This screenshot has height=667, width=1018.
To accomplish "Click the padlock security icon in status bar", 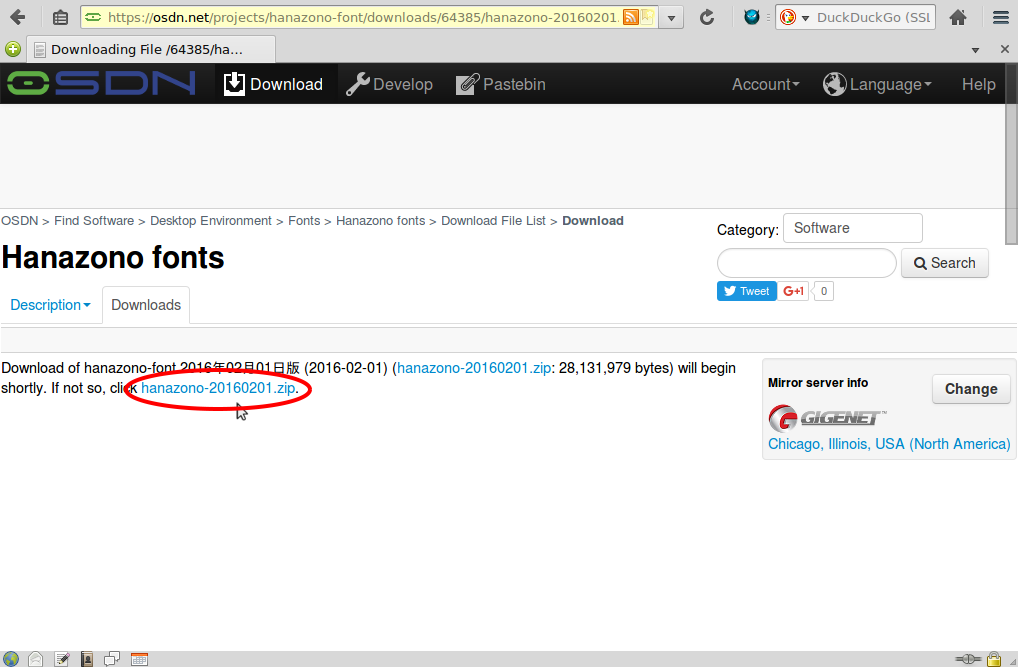I will point(994,659).
